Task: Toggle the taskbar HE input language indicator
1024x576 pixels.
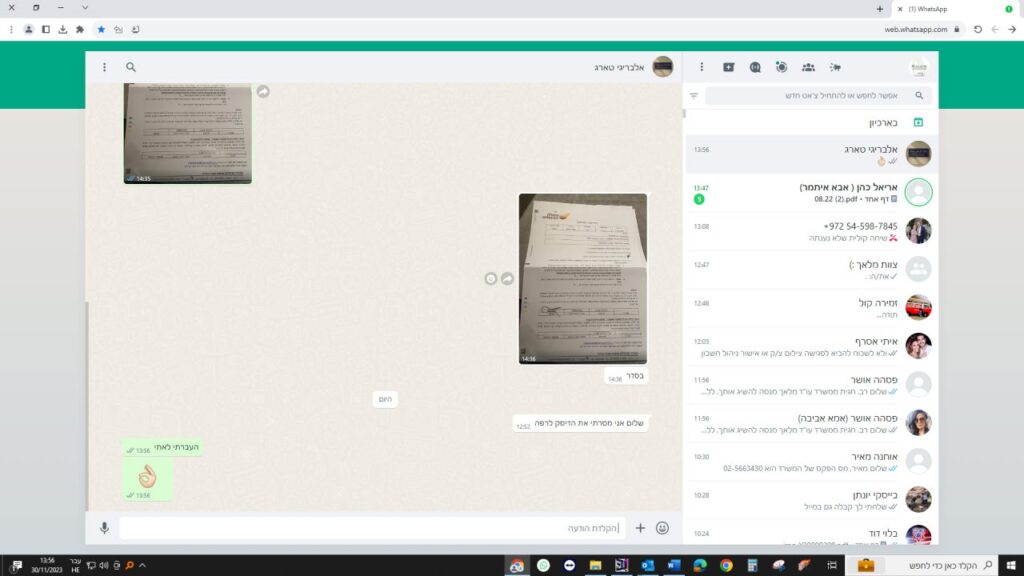Action: [75, 566]
